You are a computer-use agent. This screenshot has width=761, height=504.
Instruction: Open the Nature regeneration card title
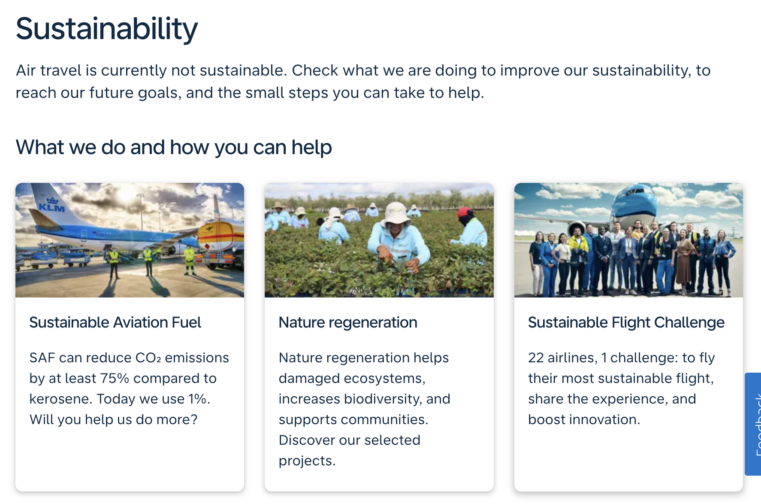[347, 322]
